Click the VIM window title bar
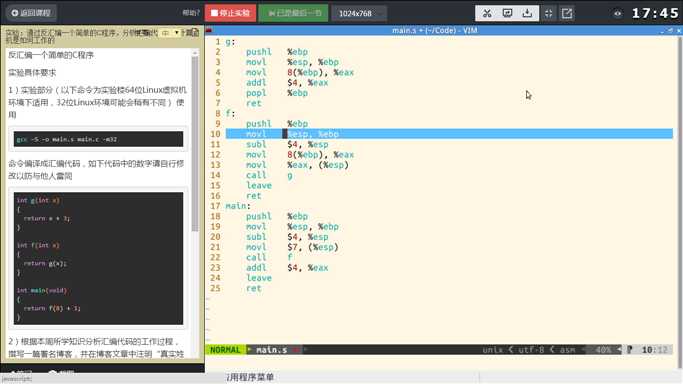This screenshot has height=384, width=683. click(434, 30)
